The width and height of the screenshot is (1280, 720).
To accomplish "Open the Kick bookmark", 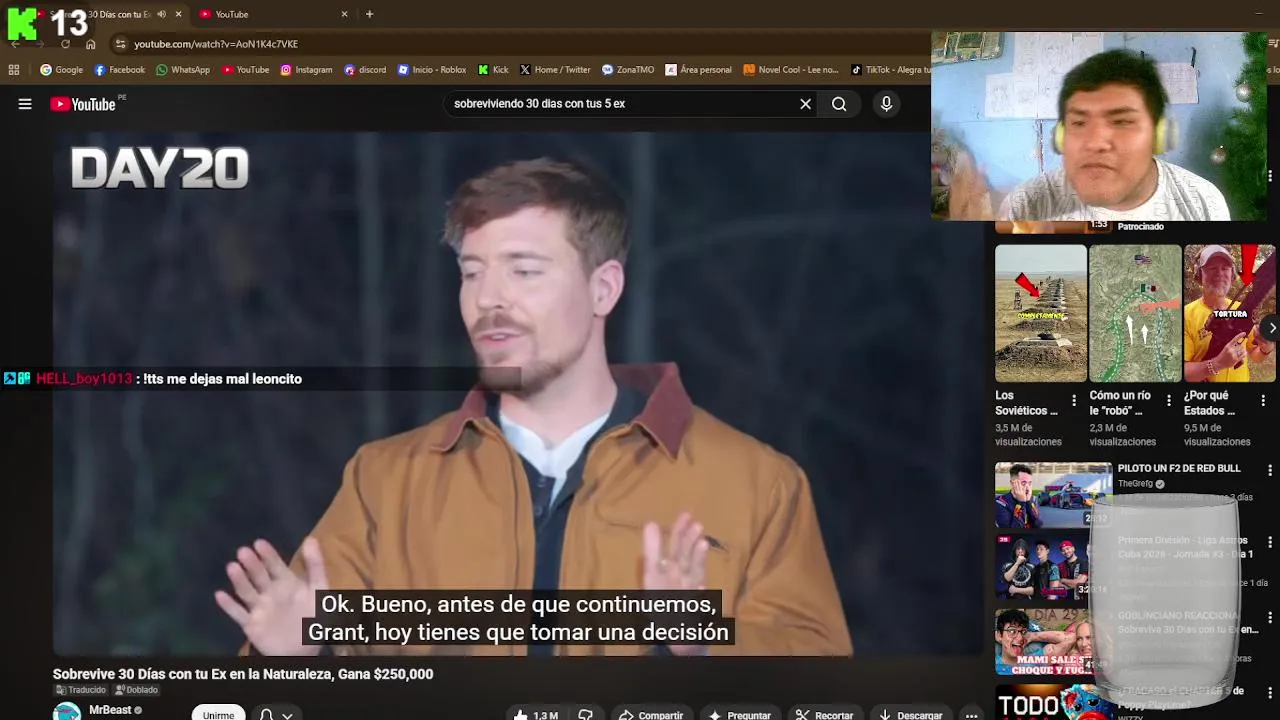I will tap(493, 70).
